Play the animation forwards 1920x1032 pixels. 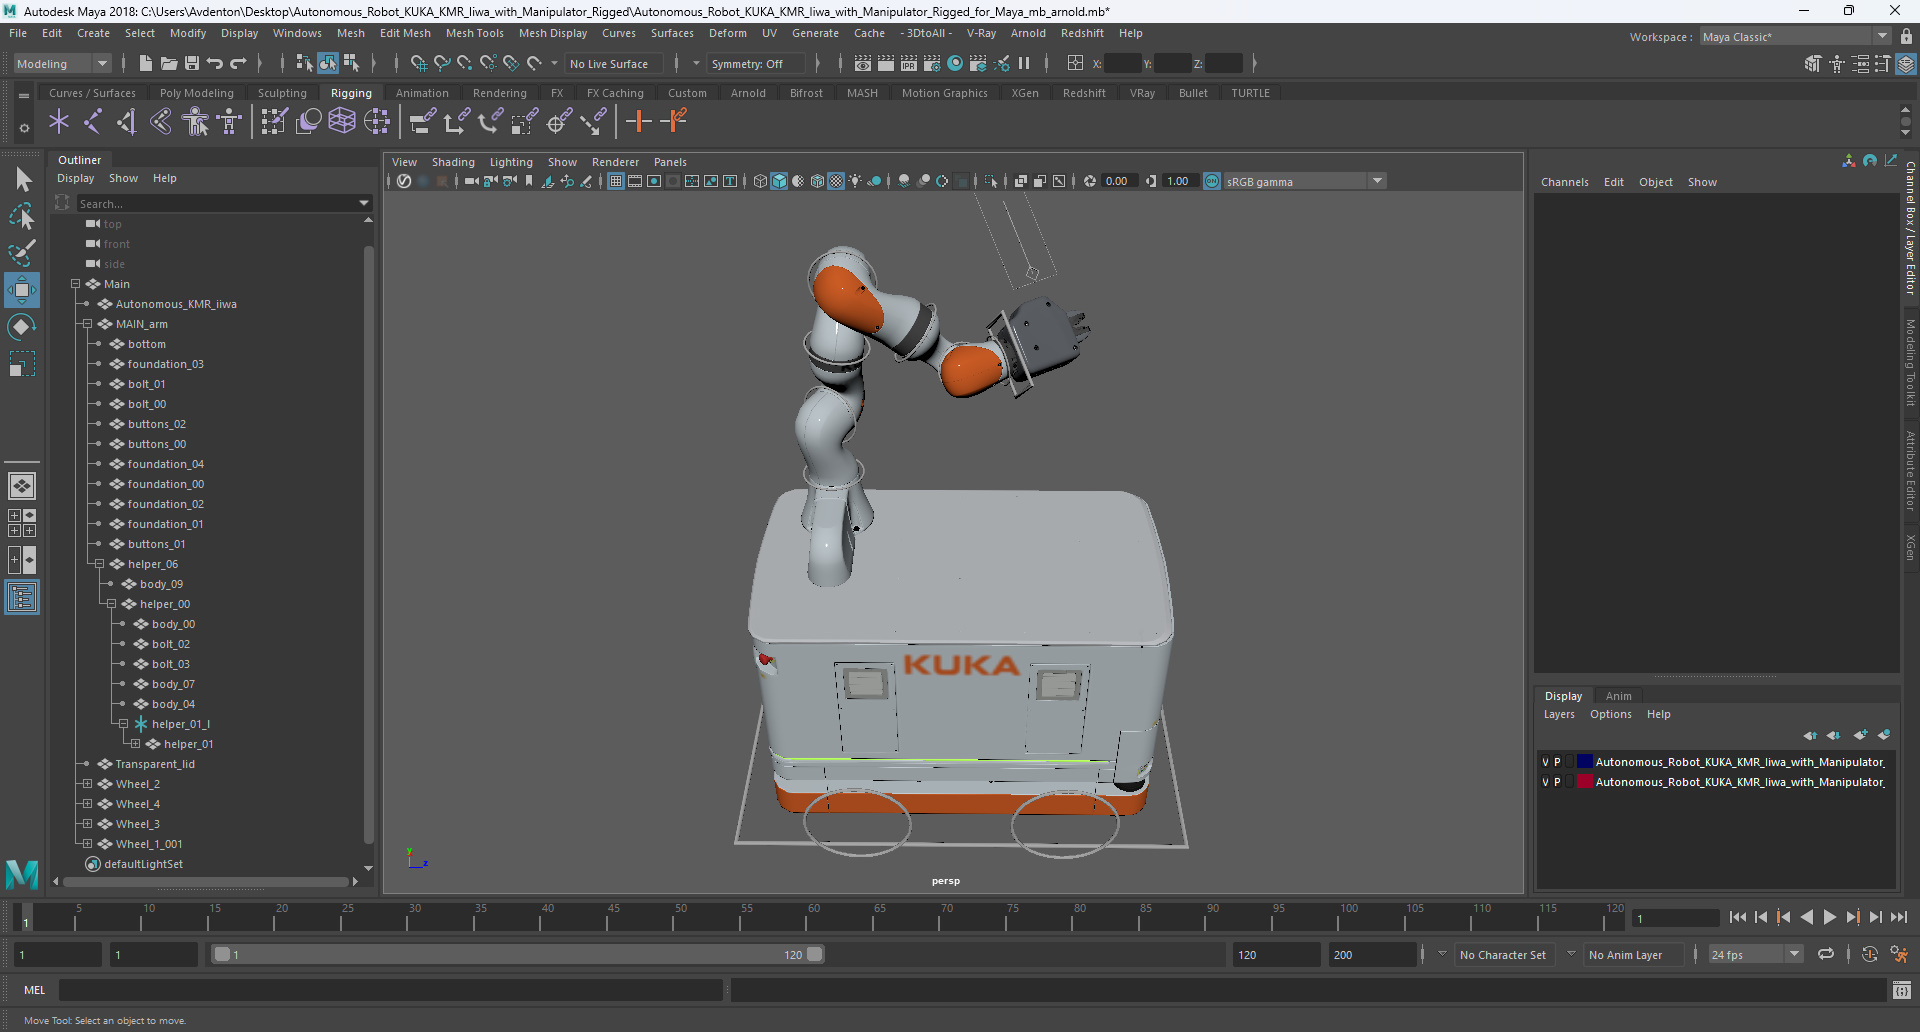tap(1829, 917)
